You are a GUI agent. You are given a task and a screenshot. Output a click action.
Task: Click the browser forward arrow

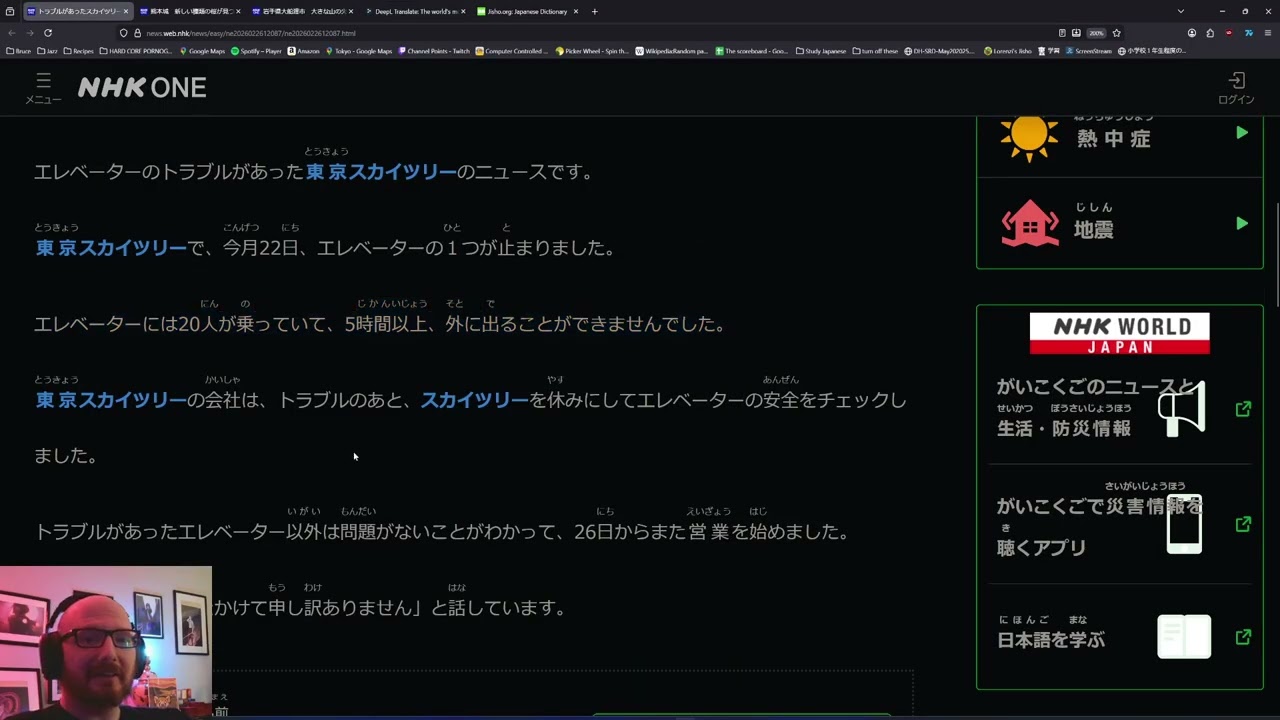[29, 33]
